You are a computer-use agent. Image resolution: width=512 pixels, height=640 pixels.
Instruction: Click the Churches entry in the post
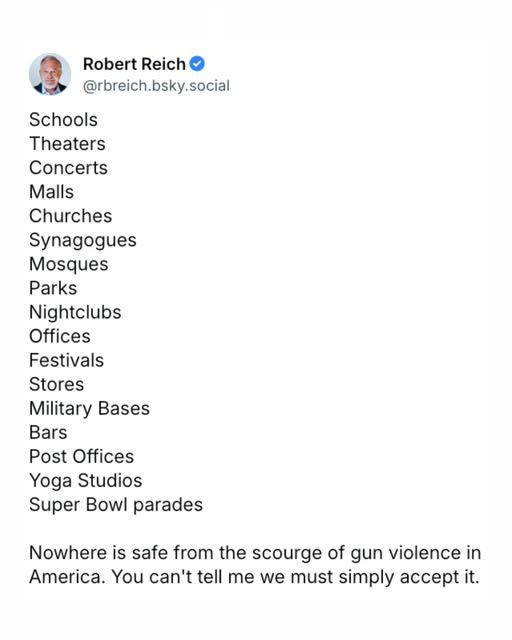(70, 216)
